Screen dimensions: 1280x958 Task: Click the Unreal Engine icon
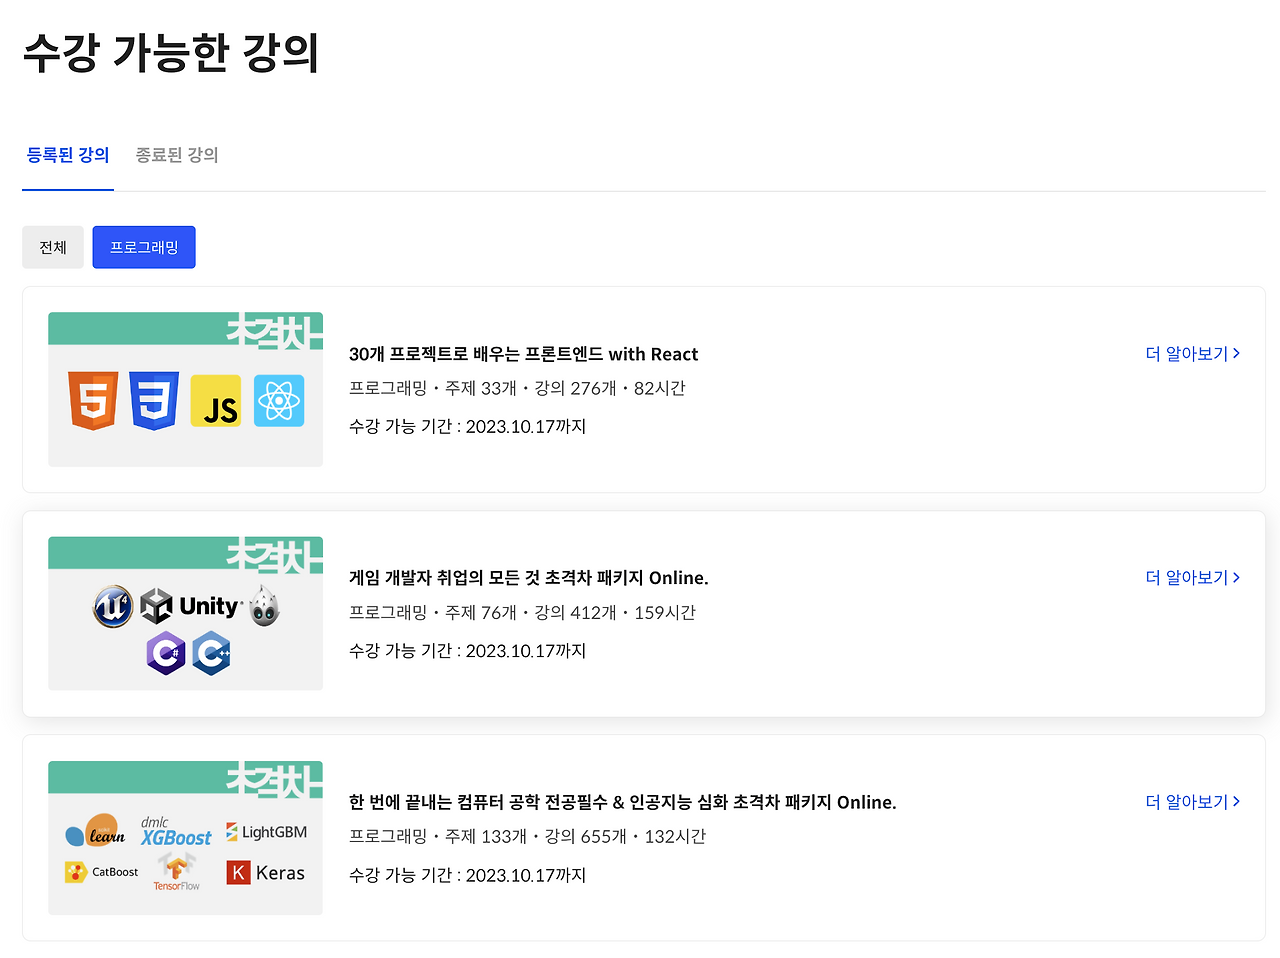[113, 606]
